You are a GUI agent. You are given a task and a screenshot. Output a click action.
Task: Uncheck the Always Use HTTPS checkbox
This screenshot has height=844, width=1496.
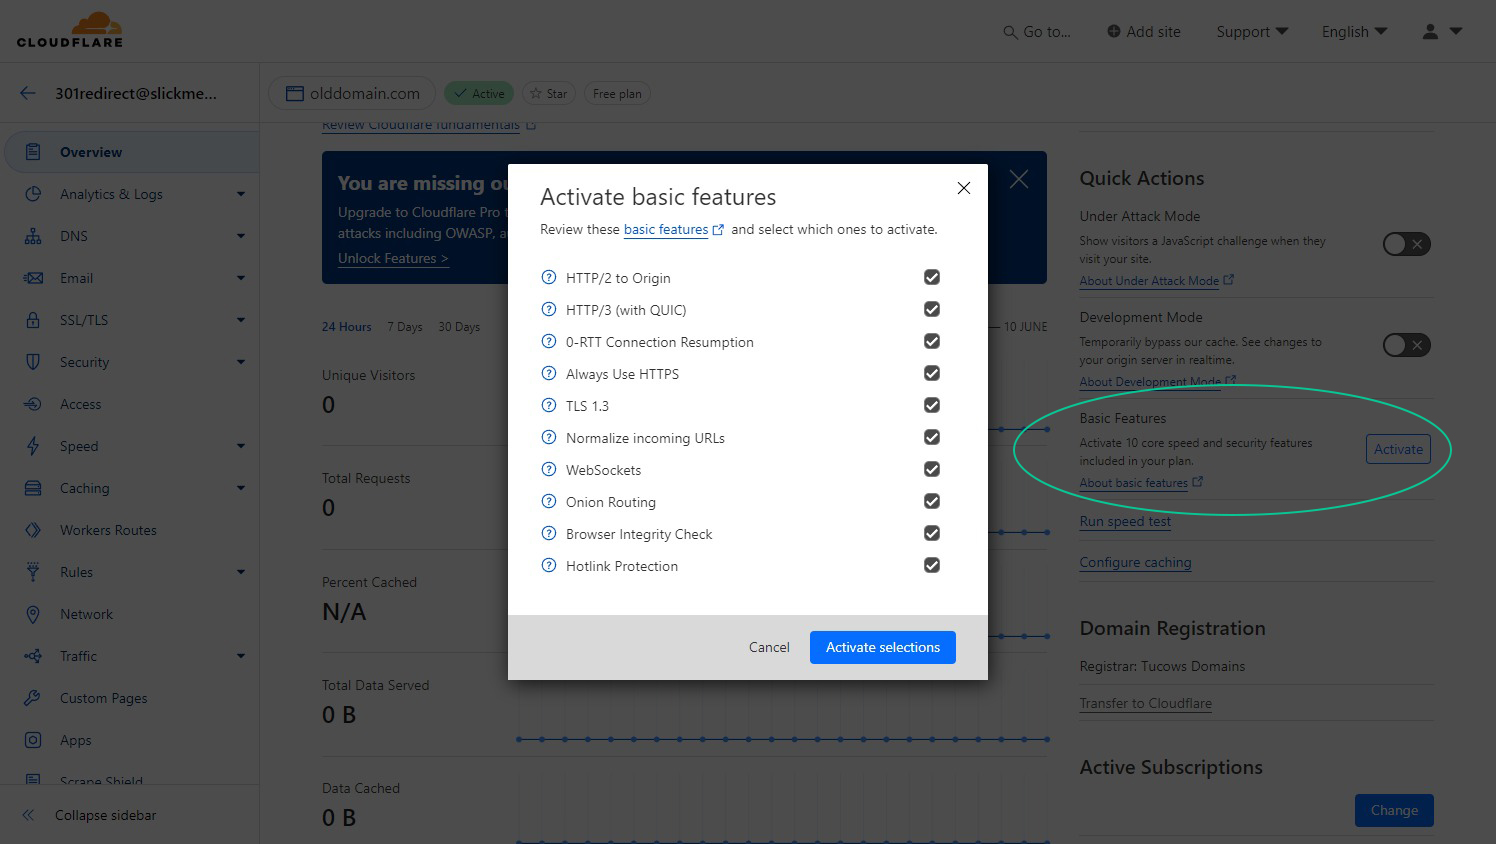932,373
